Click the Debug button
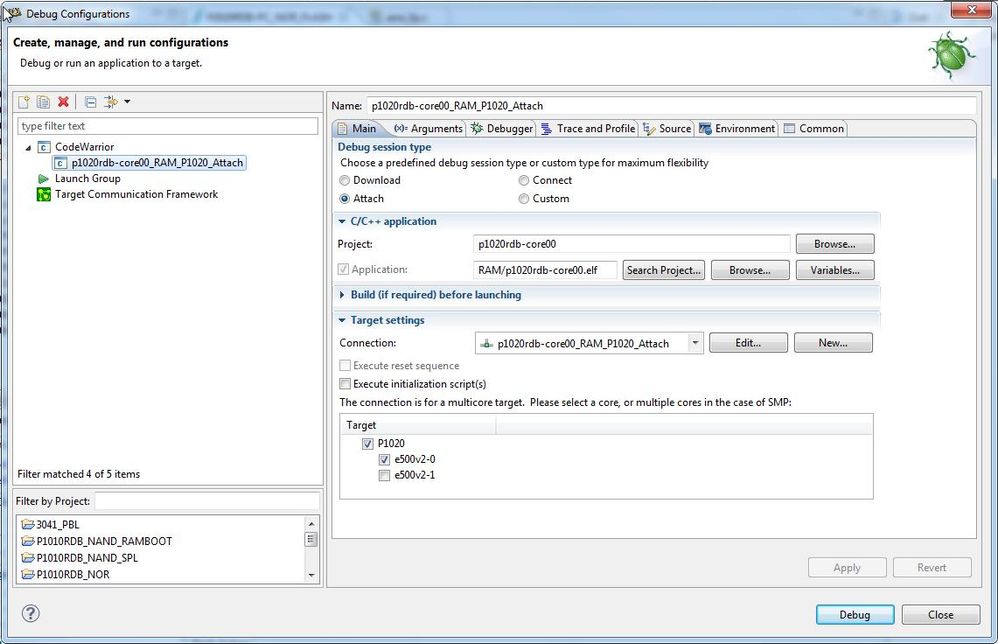 point(855,615)
